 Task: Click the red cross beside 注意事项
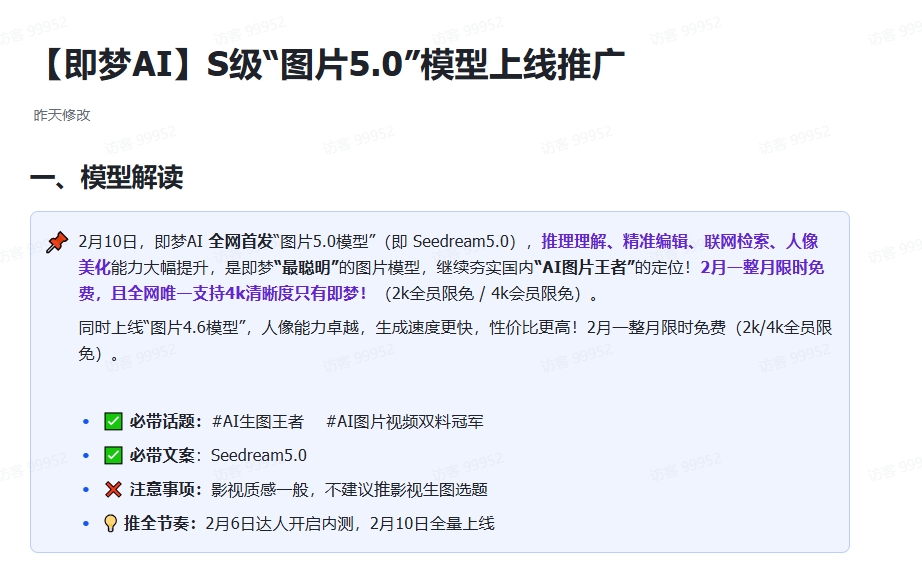tap(113, 489)
